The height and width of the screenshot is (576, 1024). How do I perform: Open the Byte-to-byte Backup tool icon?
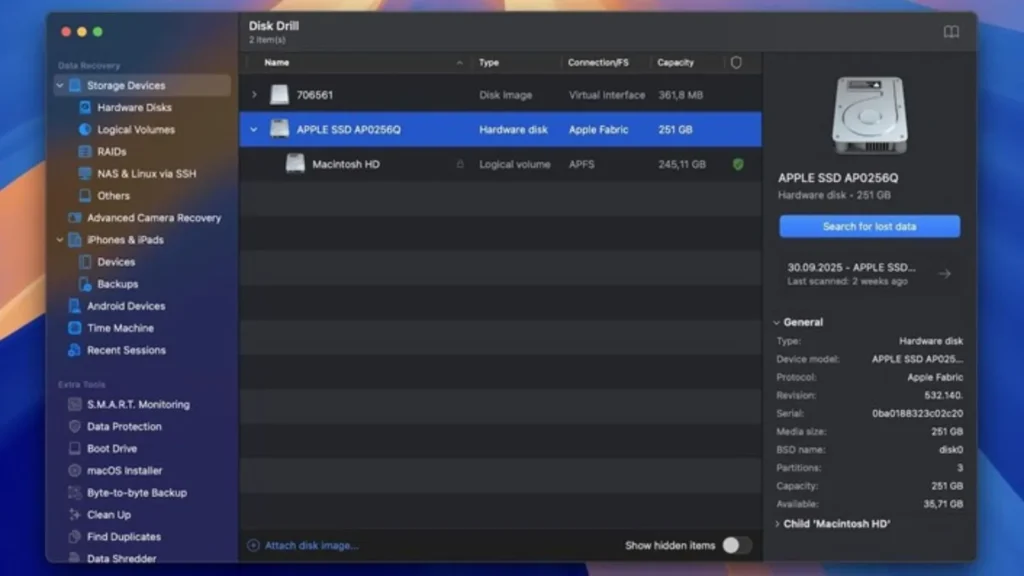[x=75, y=493]
